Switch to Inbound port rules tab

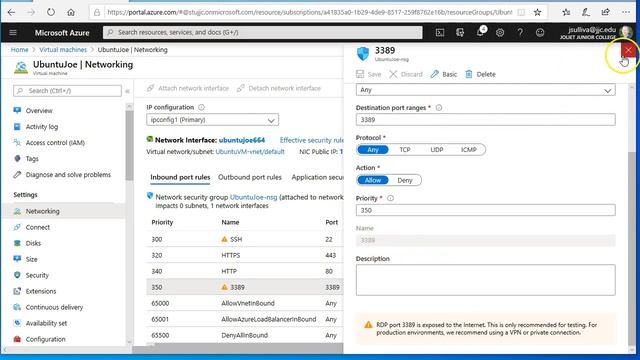click(x=180, y=178)
